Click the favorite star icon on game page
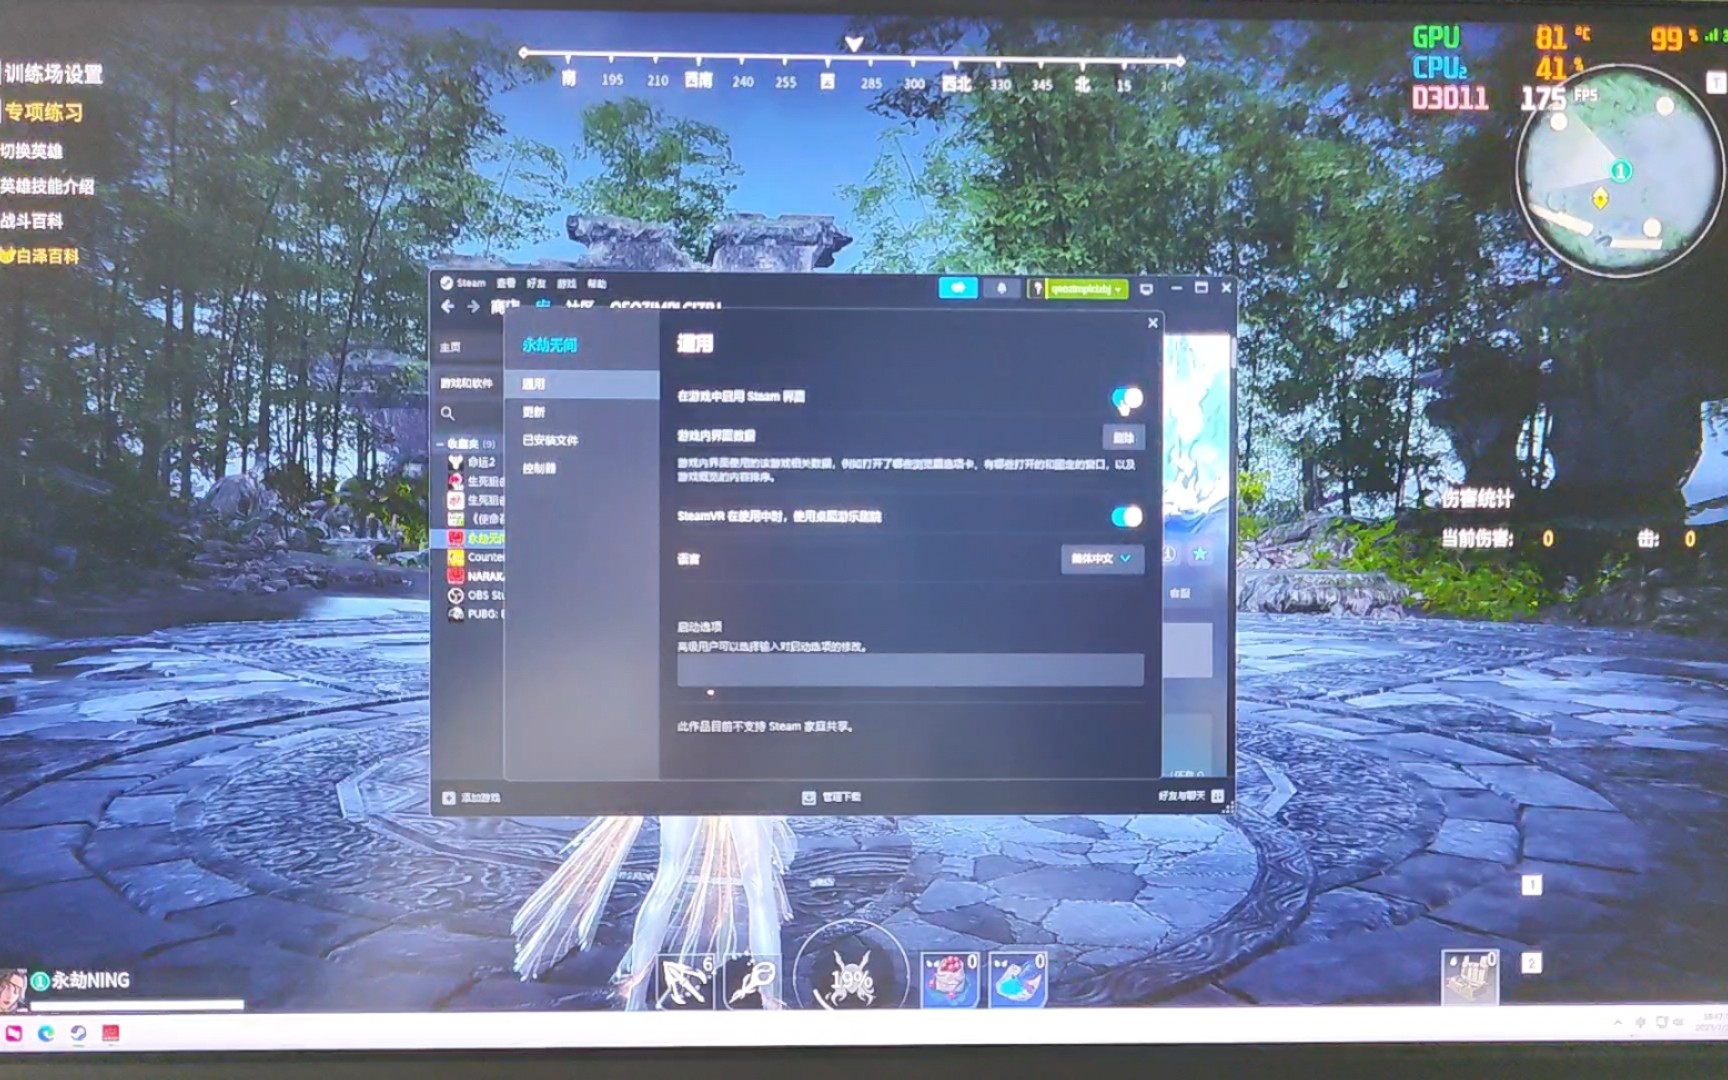This screenshot has width=1728, height=1080. [x=1200, y=554]
